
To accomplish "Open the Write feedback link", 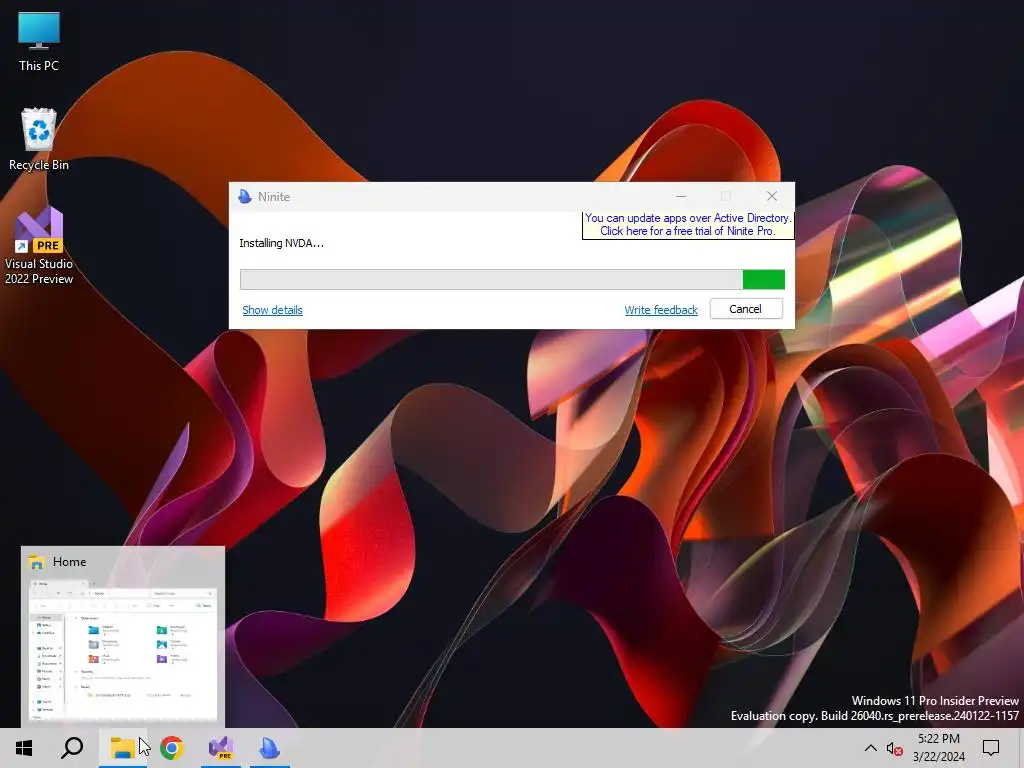I will click(x=661, y=310).
